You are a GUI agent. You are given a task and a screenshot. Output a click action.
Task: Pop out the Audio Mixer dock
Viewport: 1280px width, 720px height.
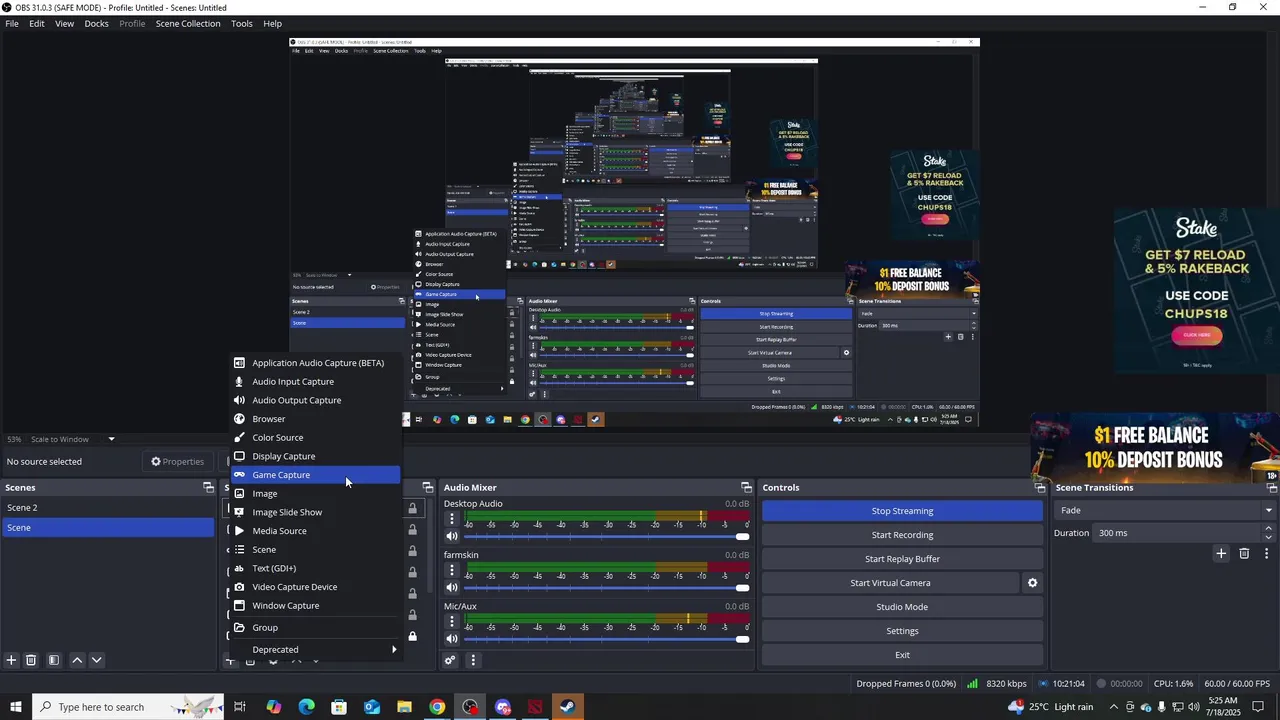(x=746, y=487)
